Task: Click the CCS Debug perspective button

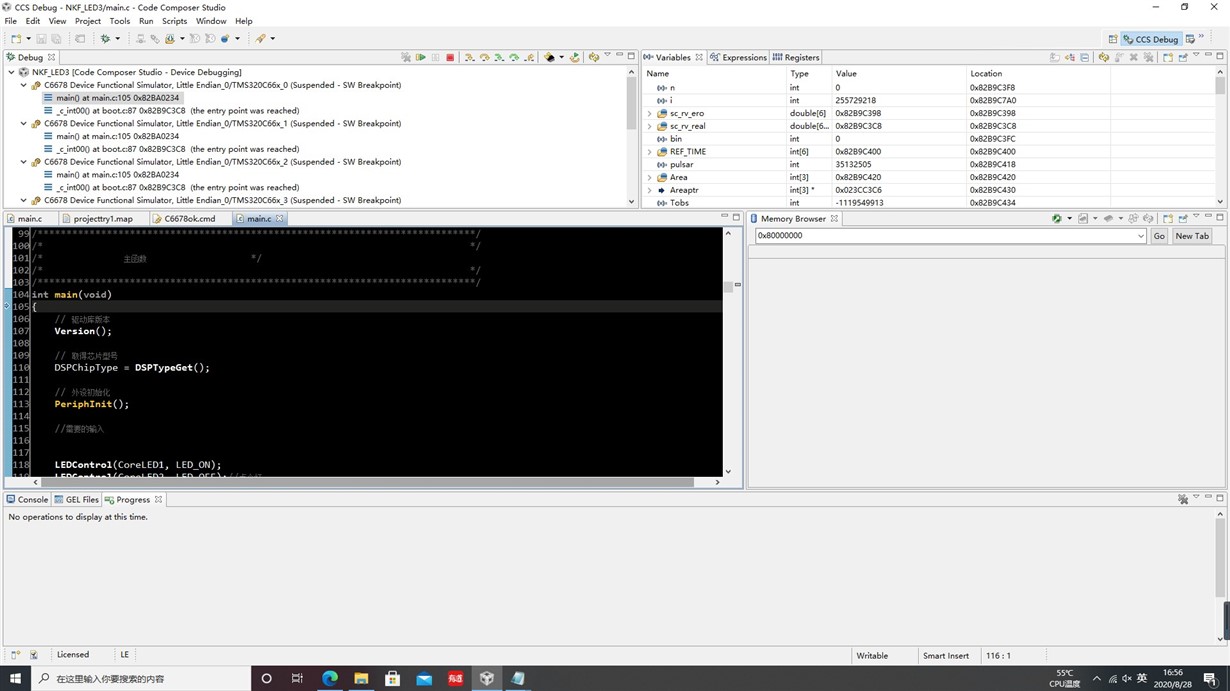Action: coord(1151,39)
